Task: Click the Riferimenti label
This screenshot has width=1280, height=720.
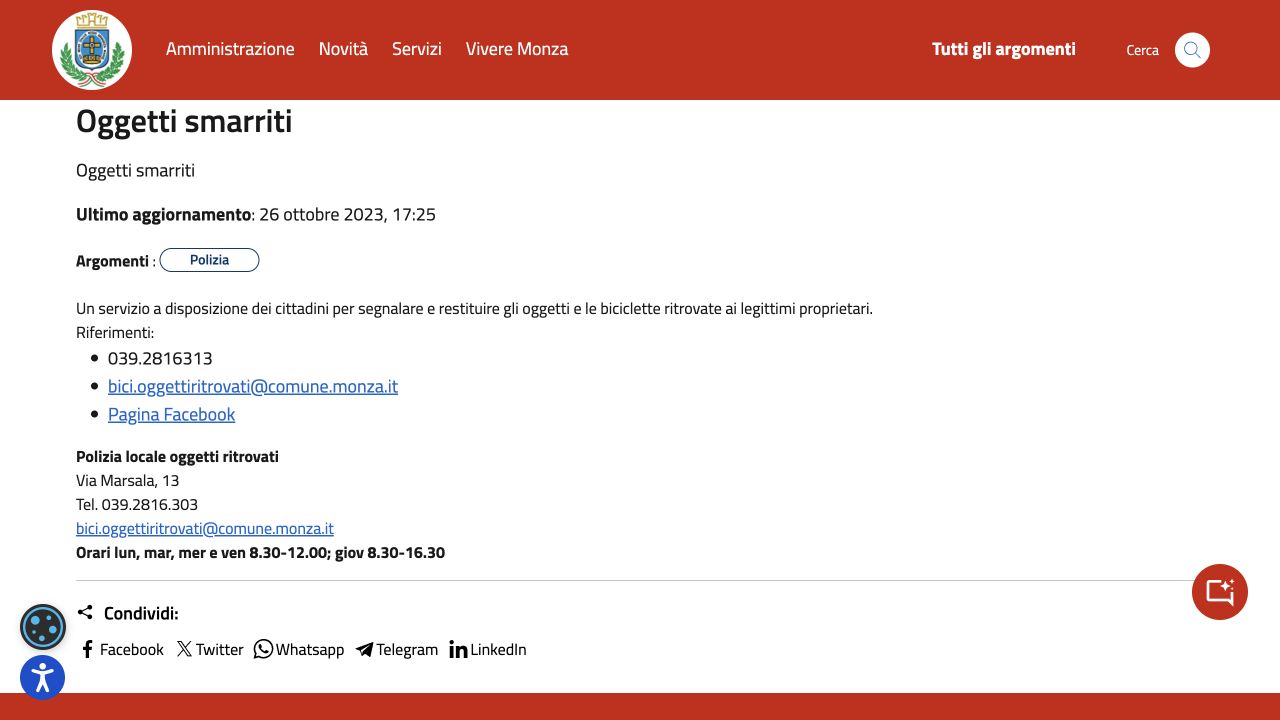Action: 115,332
